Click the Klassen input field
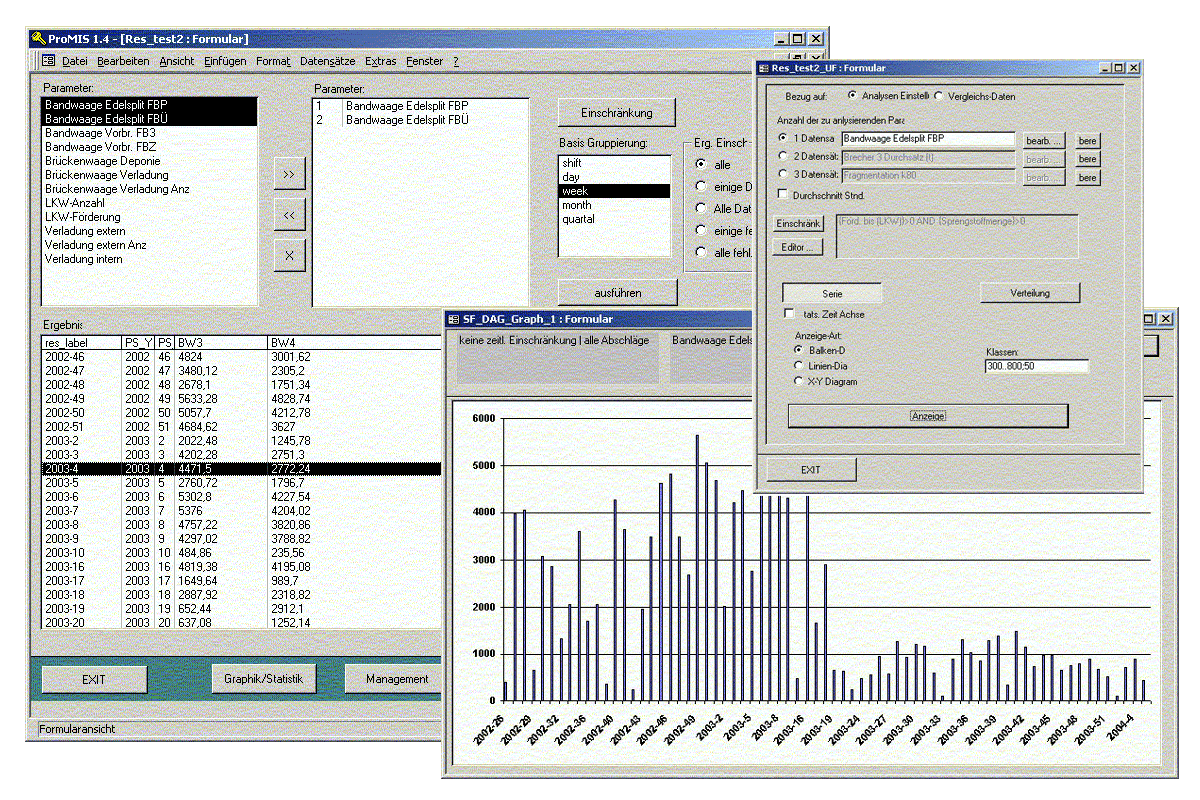Image resolution: width=1200 pixels, height=800 pixels. click(x=1036, y=367)
